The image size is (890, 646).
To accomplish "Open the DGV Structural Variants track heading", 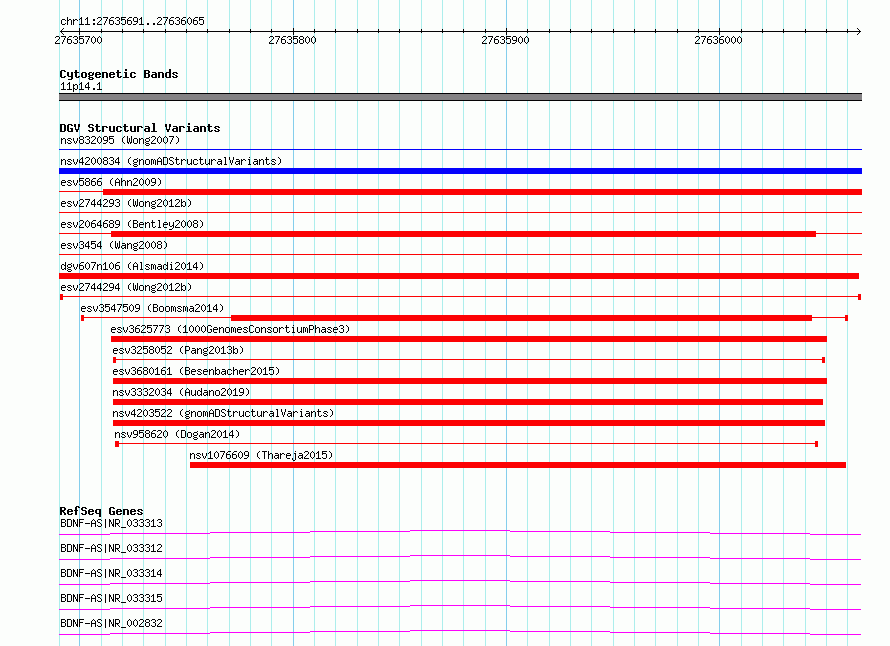I will click(140, 128).
